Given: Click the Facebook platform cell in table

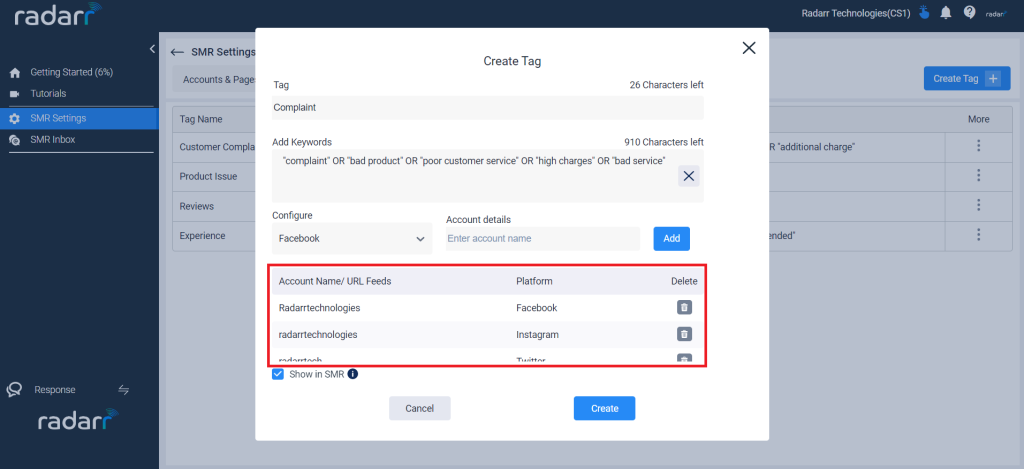Looking at the screenshot, I should tap(537, 308).
